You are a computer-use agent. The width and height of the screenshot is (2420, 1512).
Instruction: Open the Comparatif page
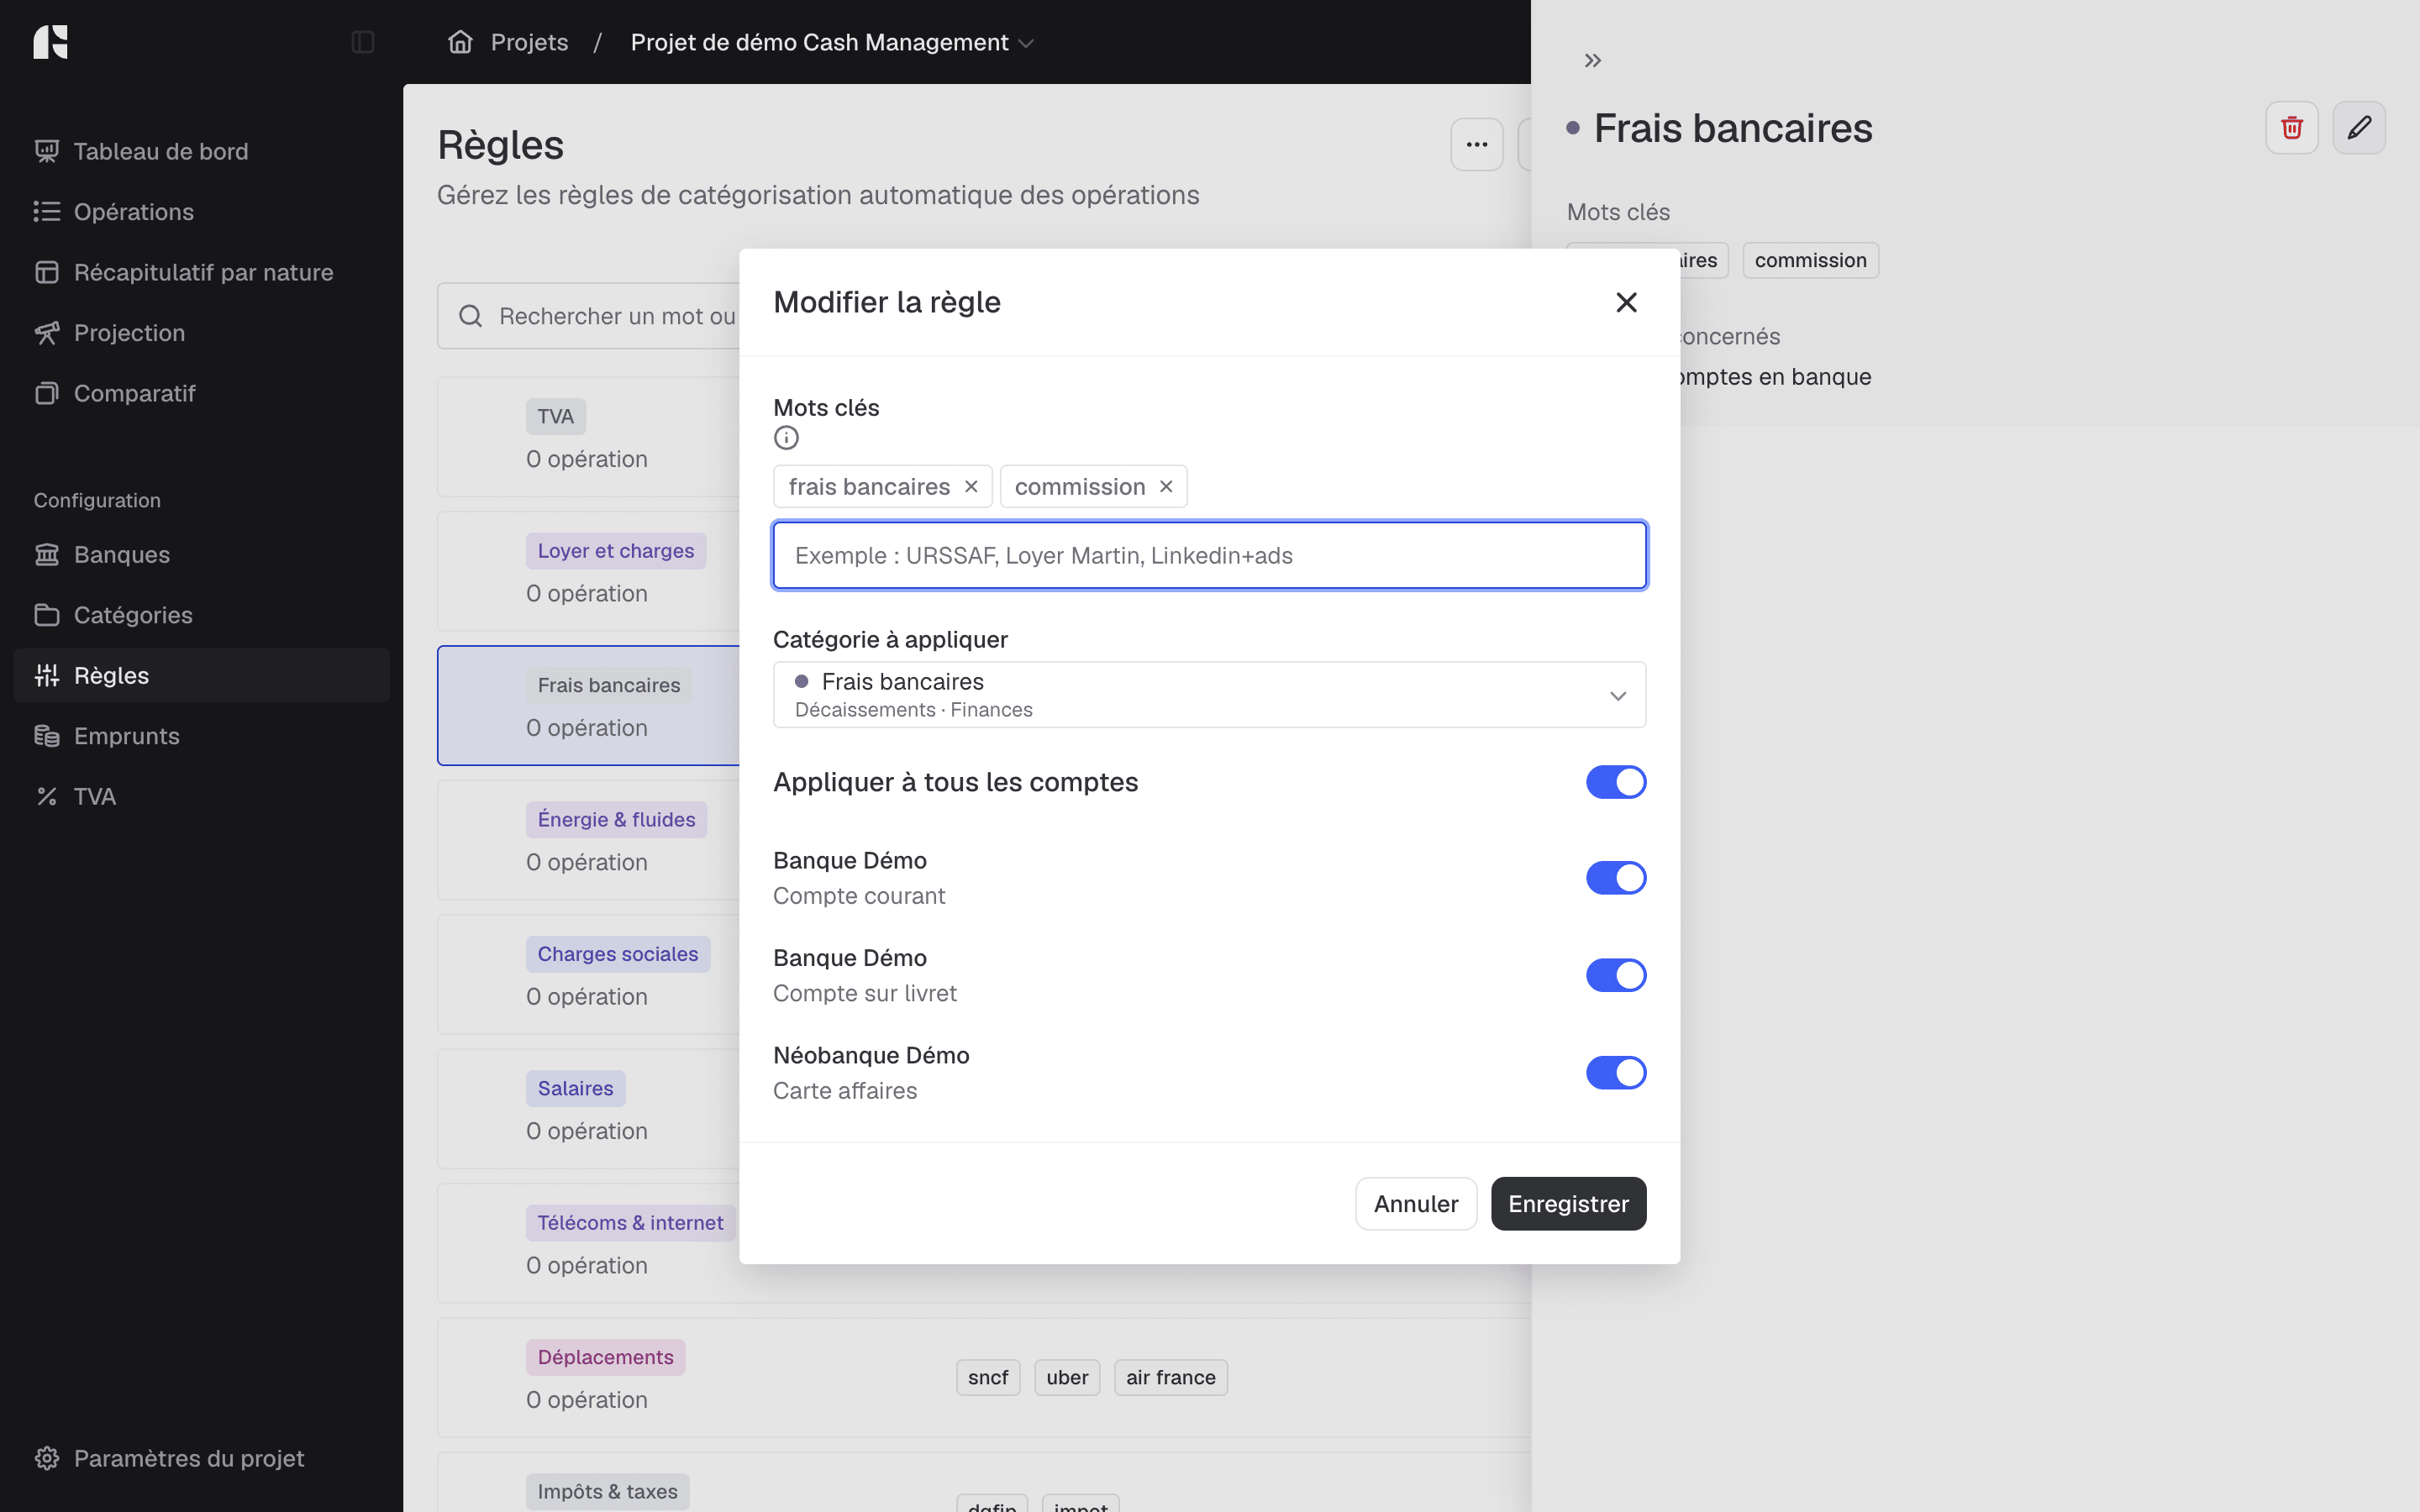pos(201,393)
